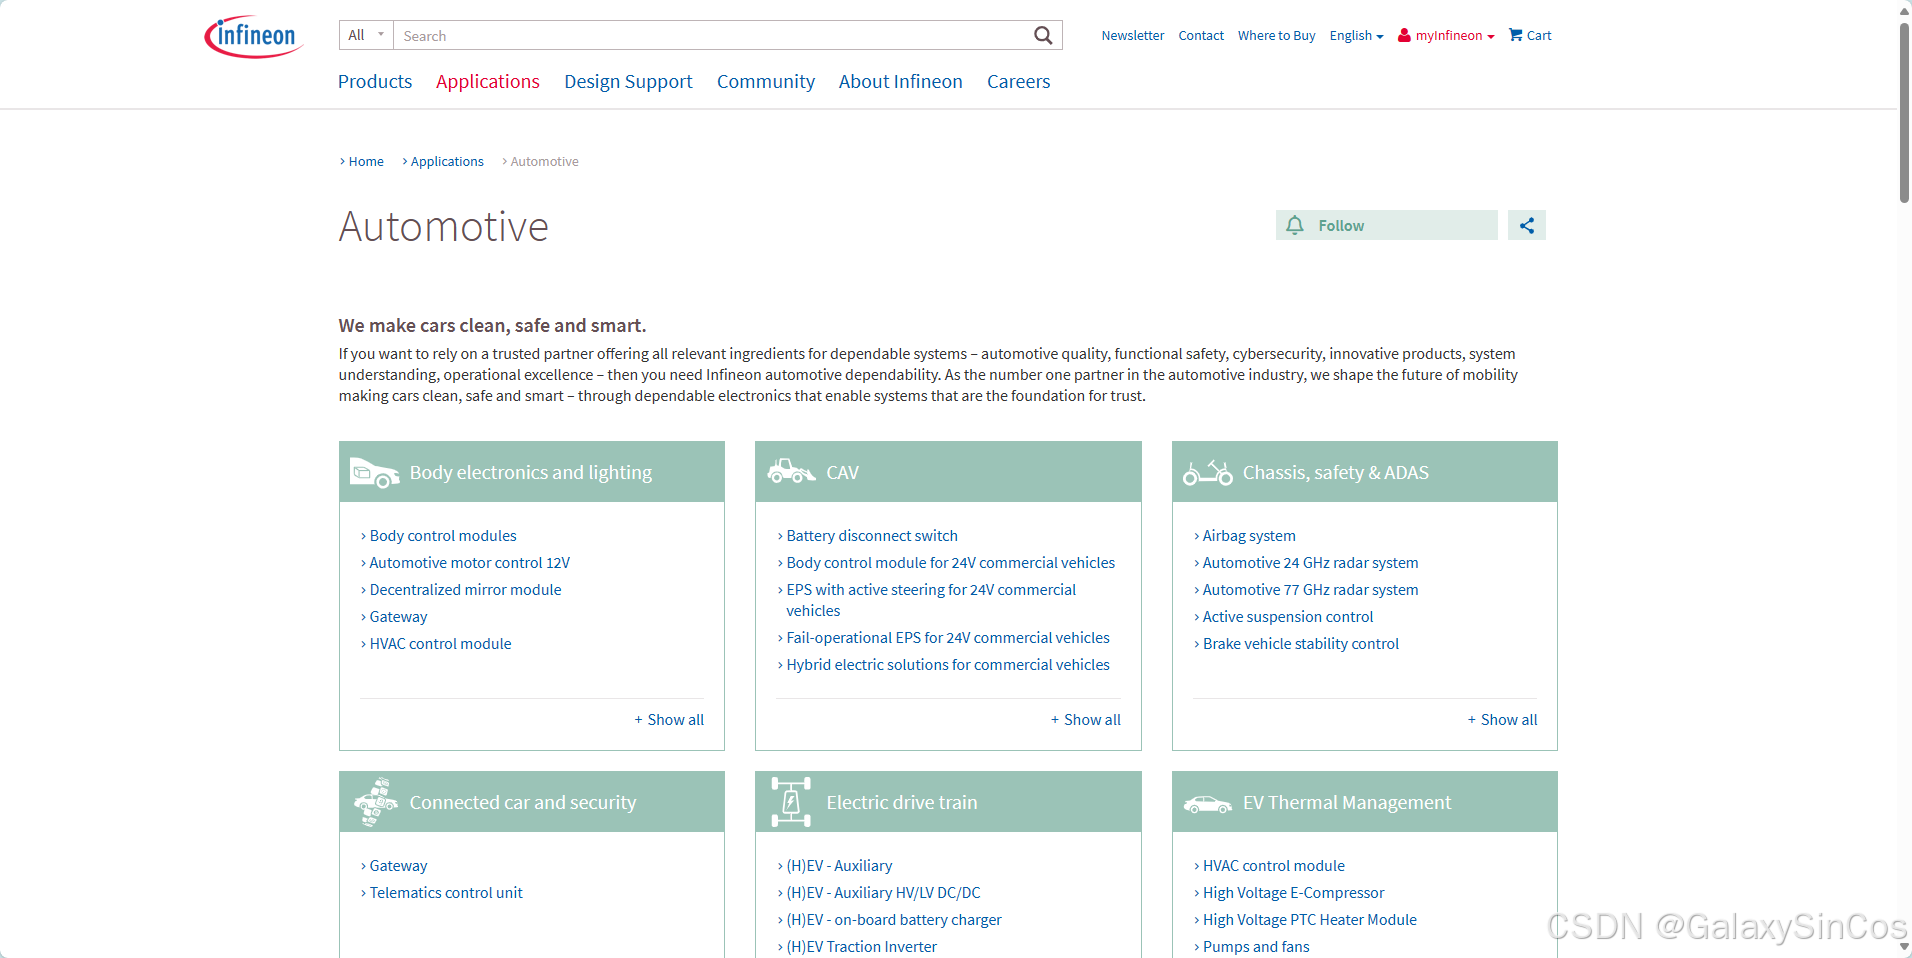Open (H)EV - Auxiliary HV/LV DC/DC link
The image size is (1912, 958).
click(883, 893)
